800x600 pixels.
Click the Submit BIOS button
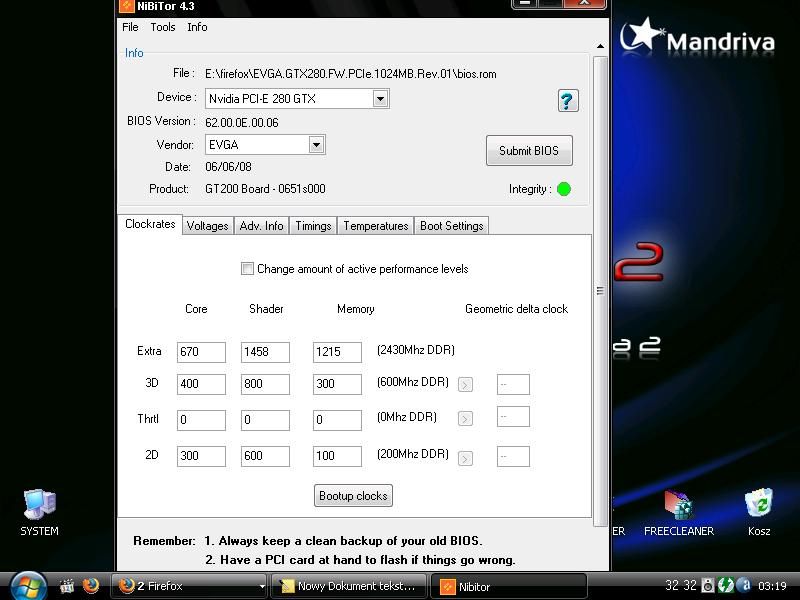(529, 151)
